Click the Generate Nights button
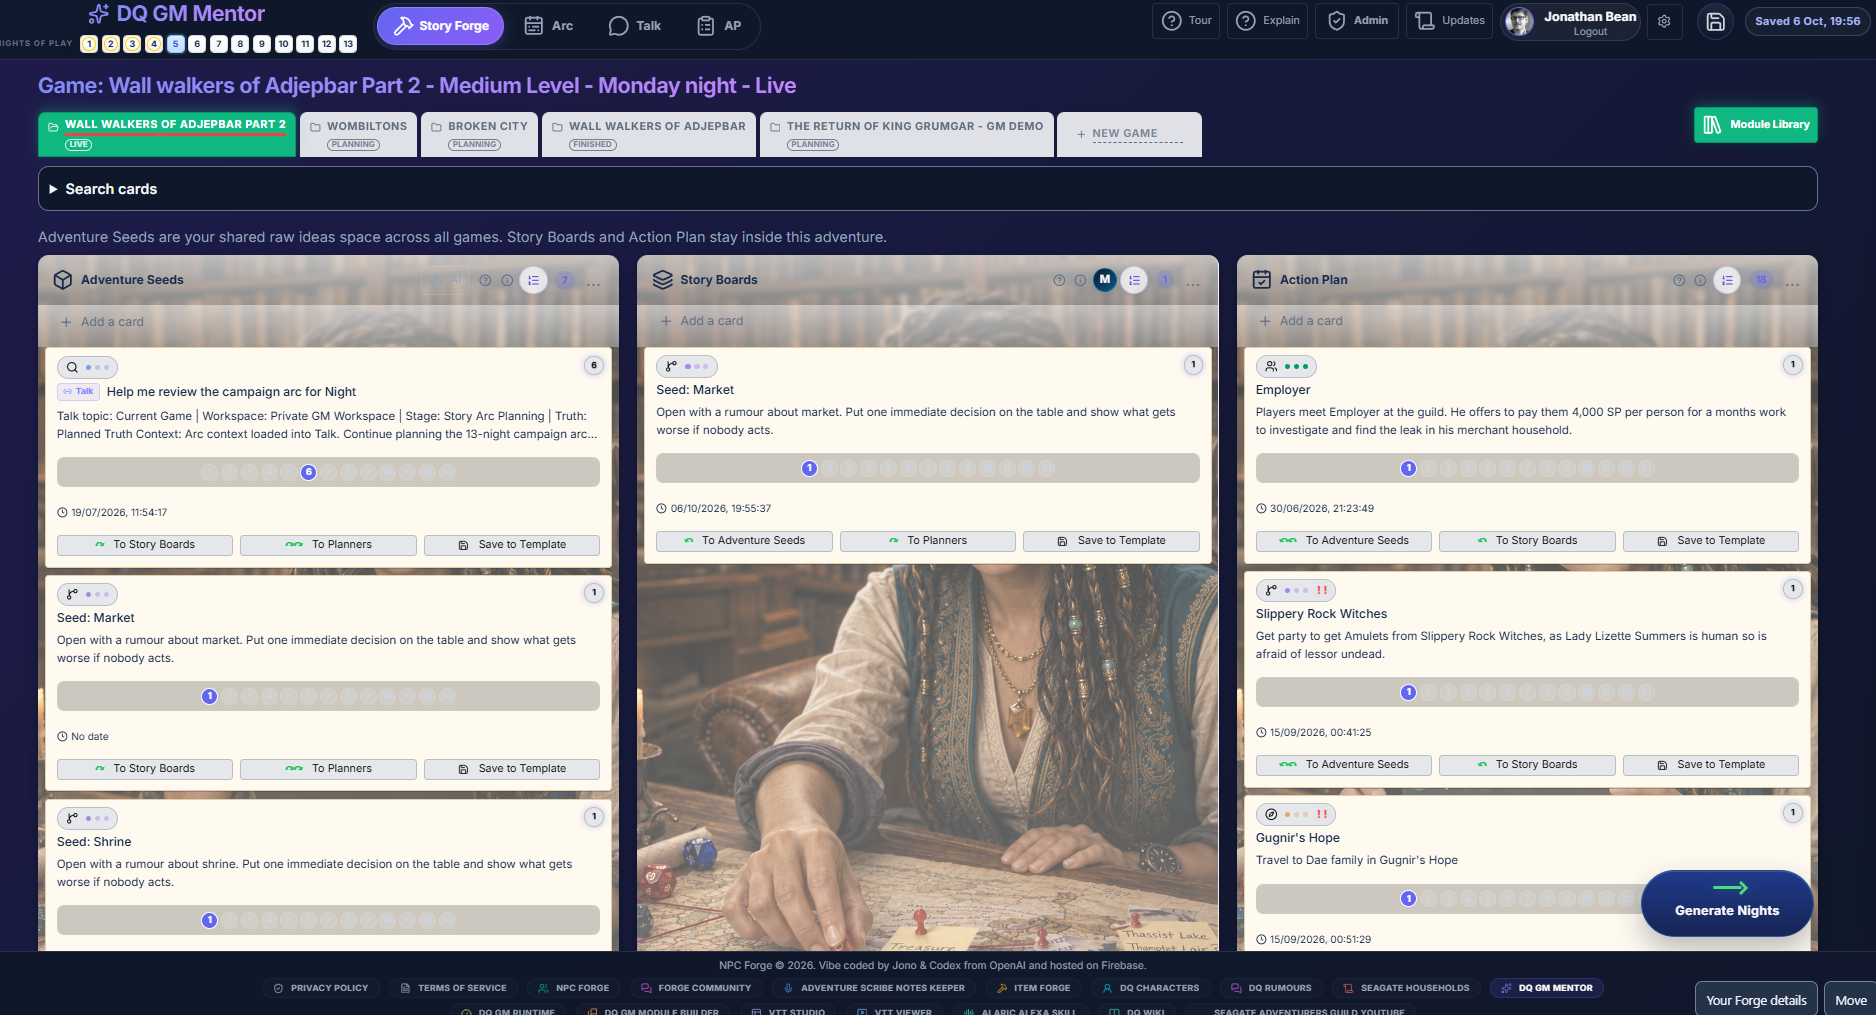 1727,903
